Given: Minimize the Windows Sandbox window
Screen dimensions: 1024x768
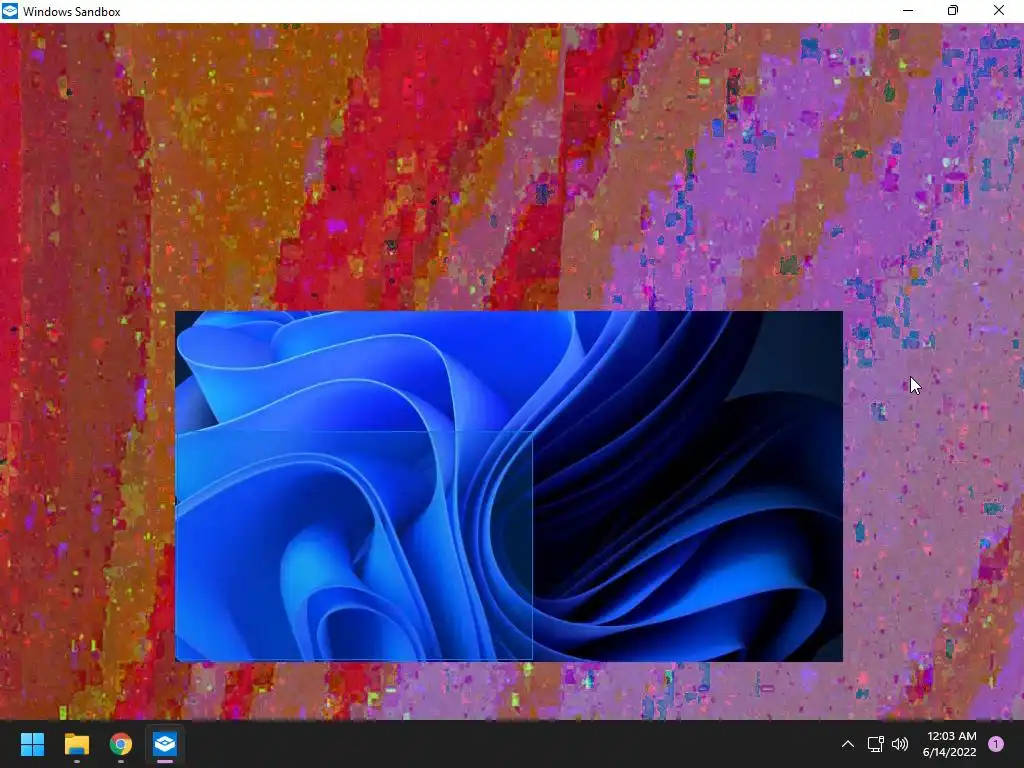Looking at the screenshot, I should point(908,10).
